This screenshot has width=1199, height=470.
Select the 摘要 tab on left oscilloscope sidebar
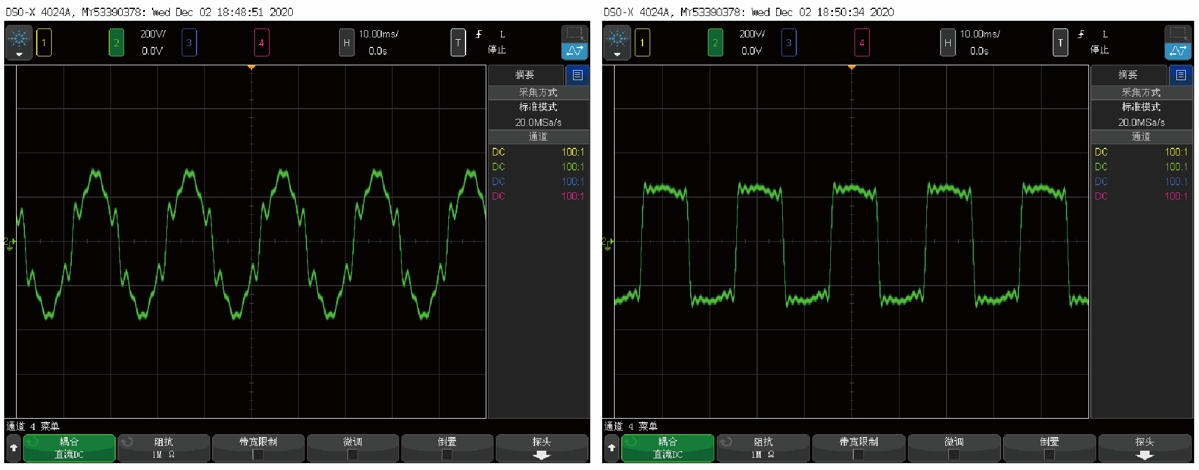click(x=525, y=75)
